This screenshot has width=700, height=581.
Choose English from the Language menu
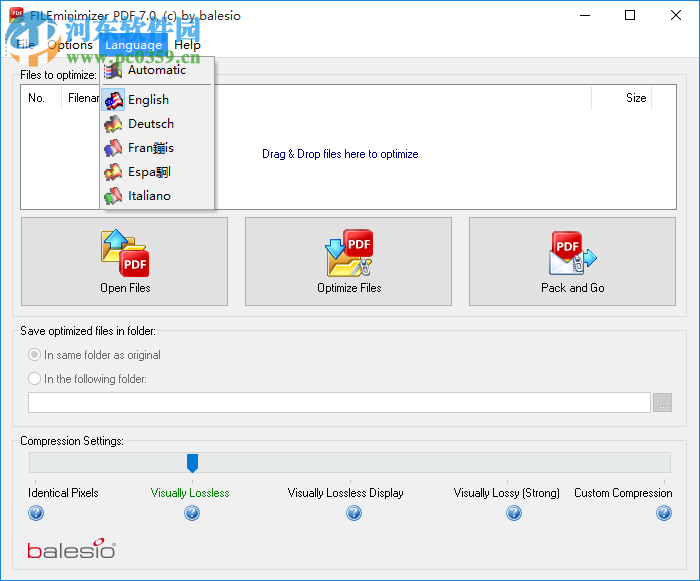click(x=157, y=100)
